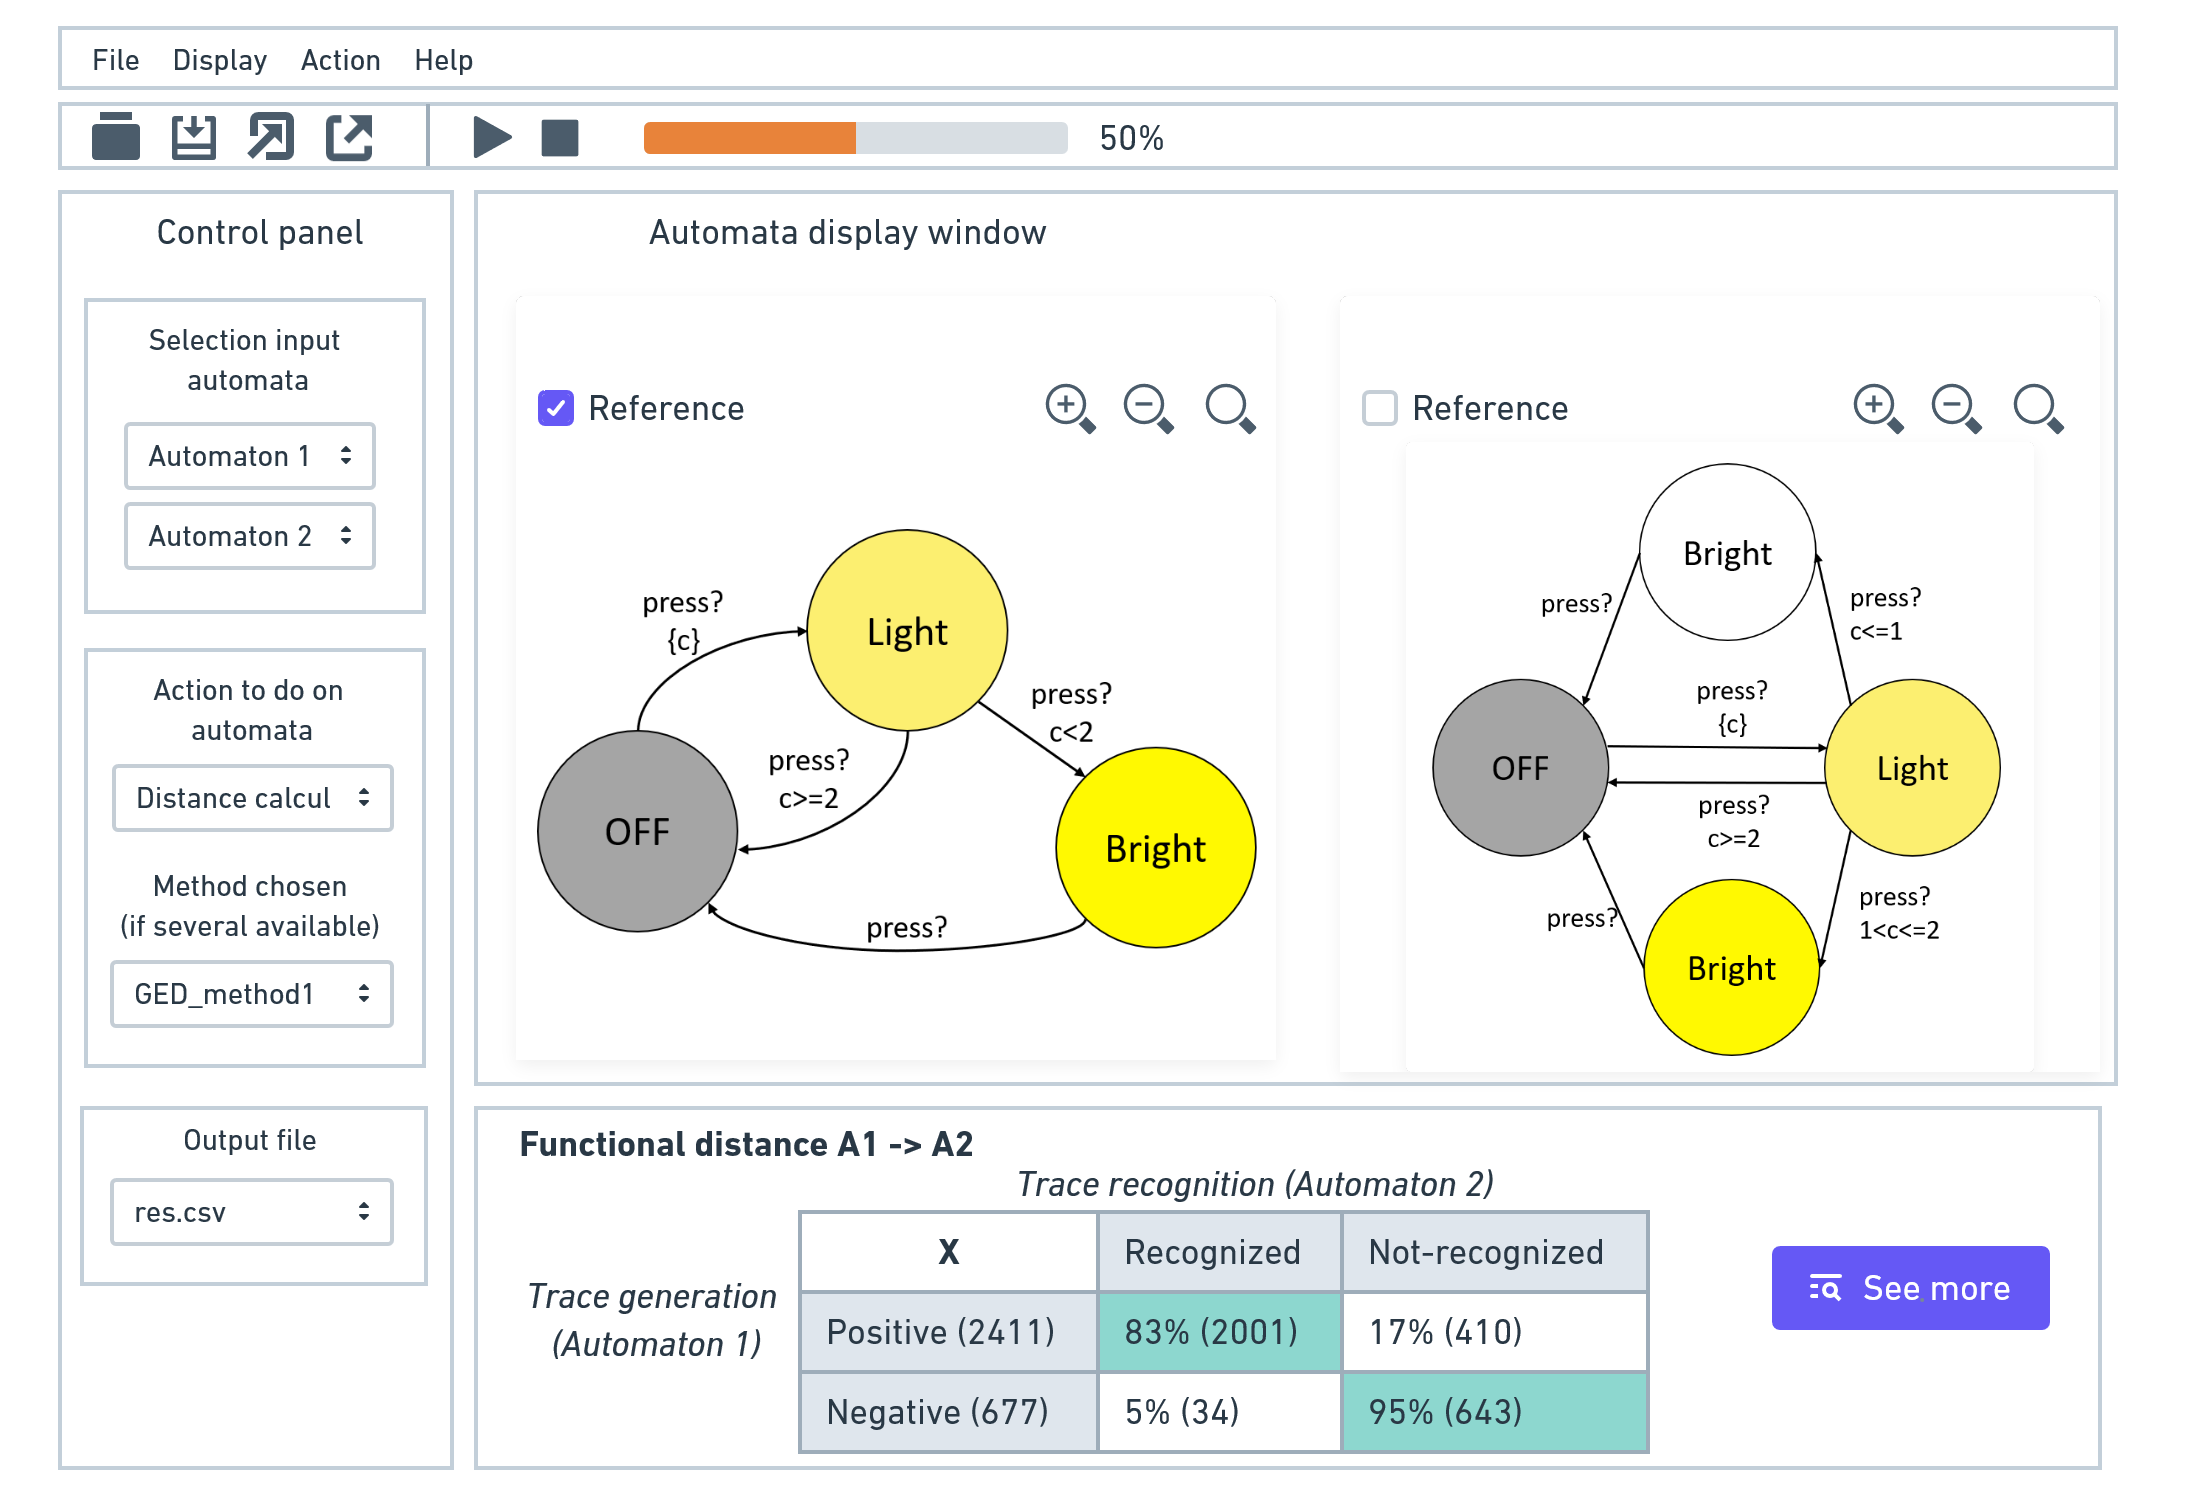
Task: Click the Positive (2411) row header
Action: [x=949, y=1332]
